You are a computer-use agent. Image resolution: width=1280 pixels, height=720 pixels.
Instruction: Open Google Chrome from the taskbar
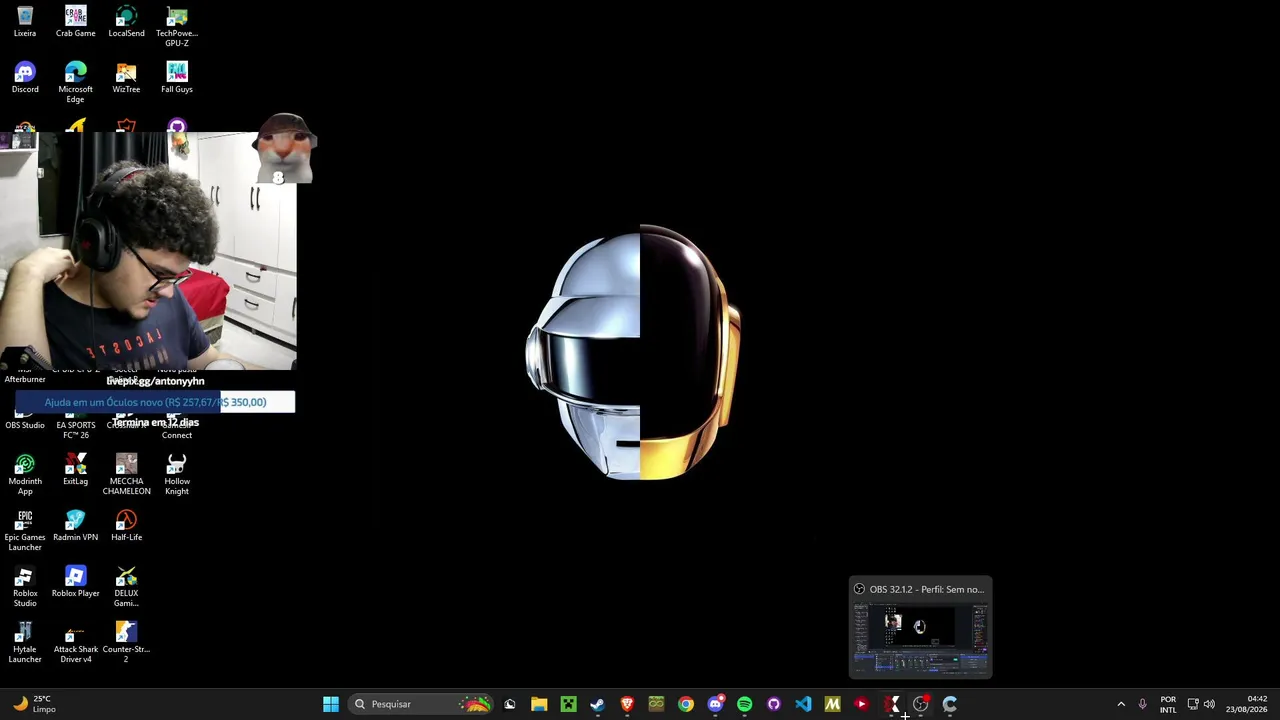pyautogui.click(x=685, y=704)
